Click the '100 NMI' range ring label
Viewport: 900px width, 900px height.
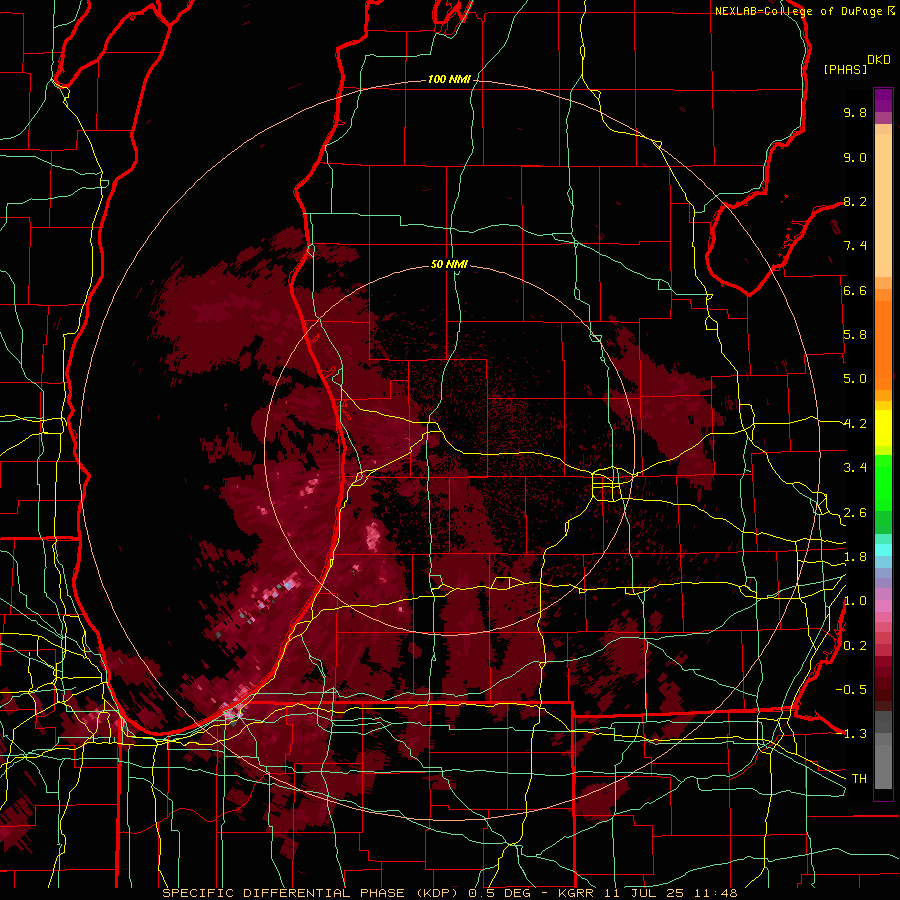tap(449, 79)
